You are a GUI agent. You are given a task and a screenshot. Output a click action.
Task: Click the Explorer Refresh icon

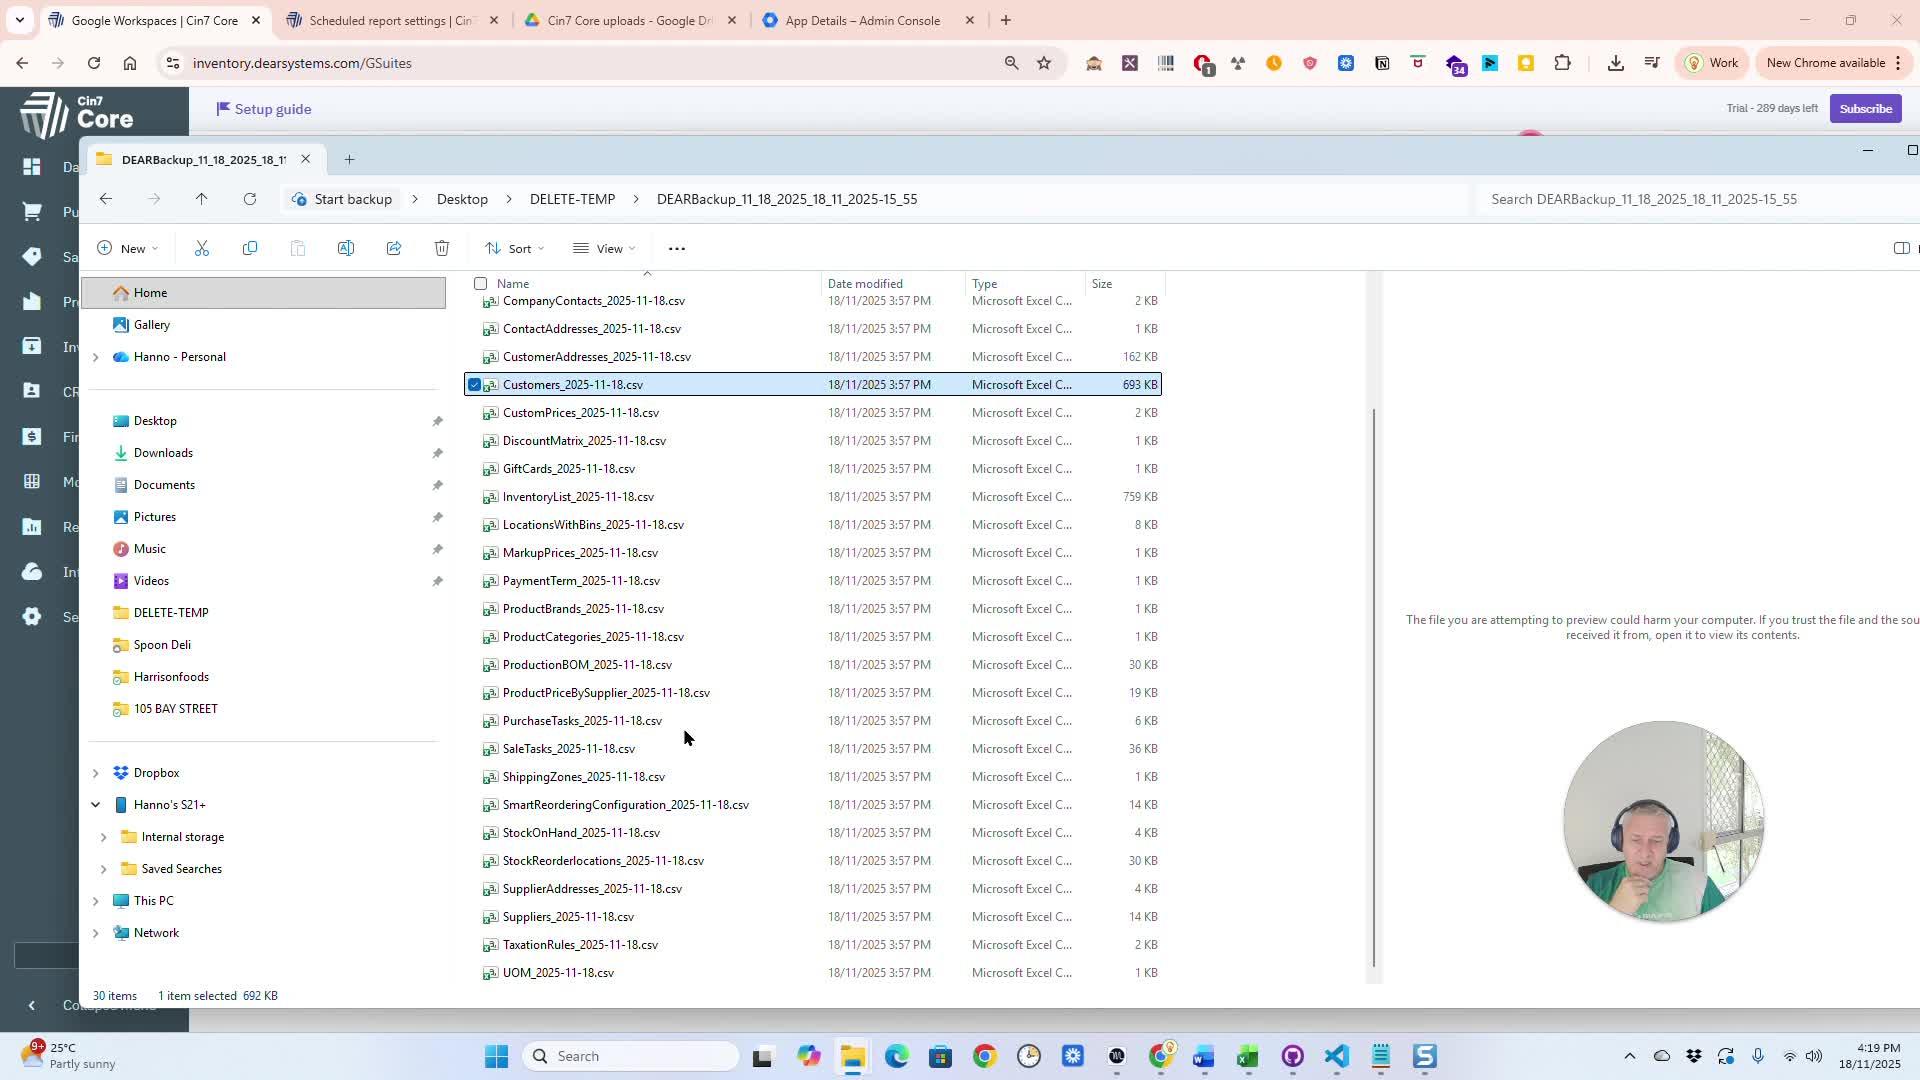tap(250, 199)
